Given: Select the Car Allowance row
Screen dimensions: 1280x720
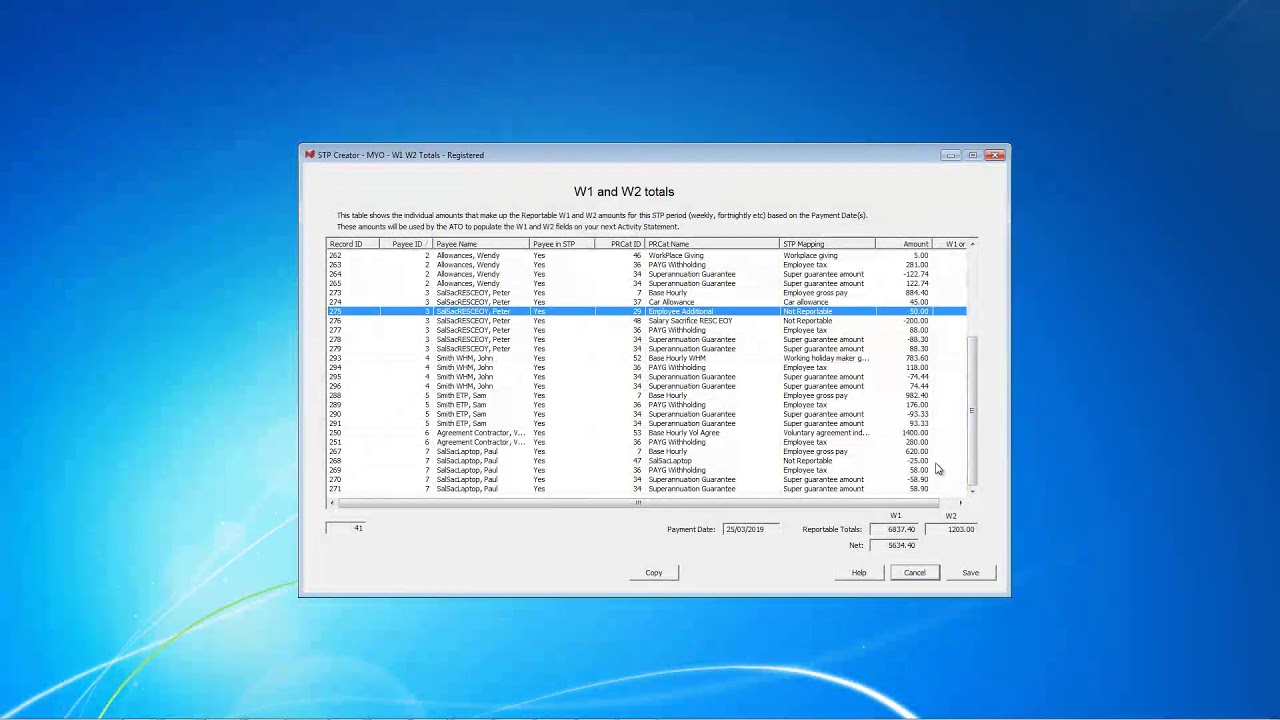Looking at the screenshot, I should pos(647,302).
